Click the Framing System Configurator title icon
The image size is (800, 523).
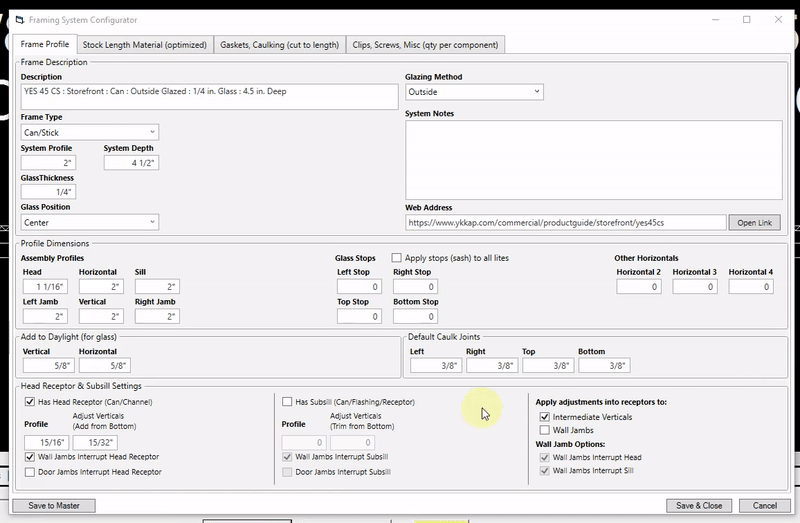tap(20, 20)
